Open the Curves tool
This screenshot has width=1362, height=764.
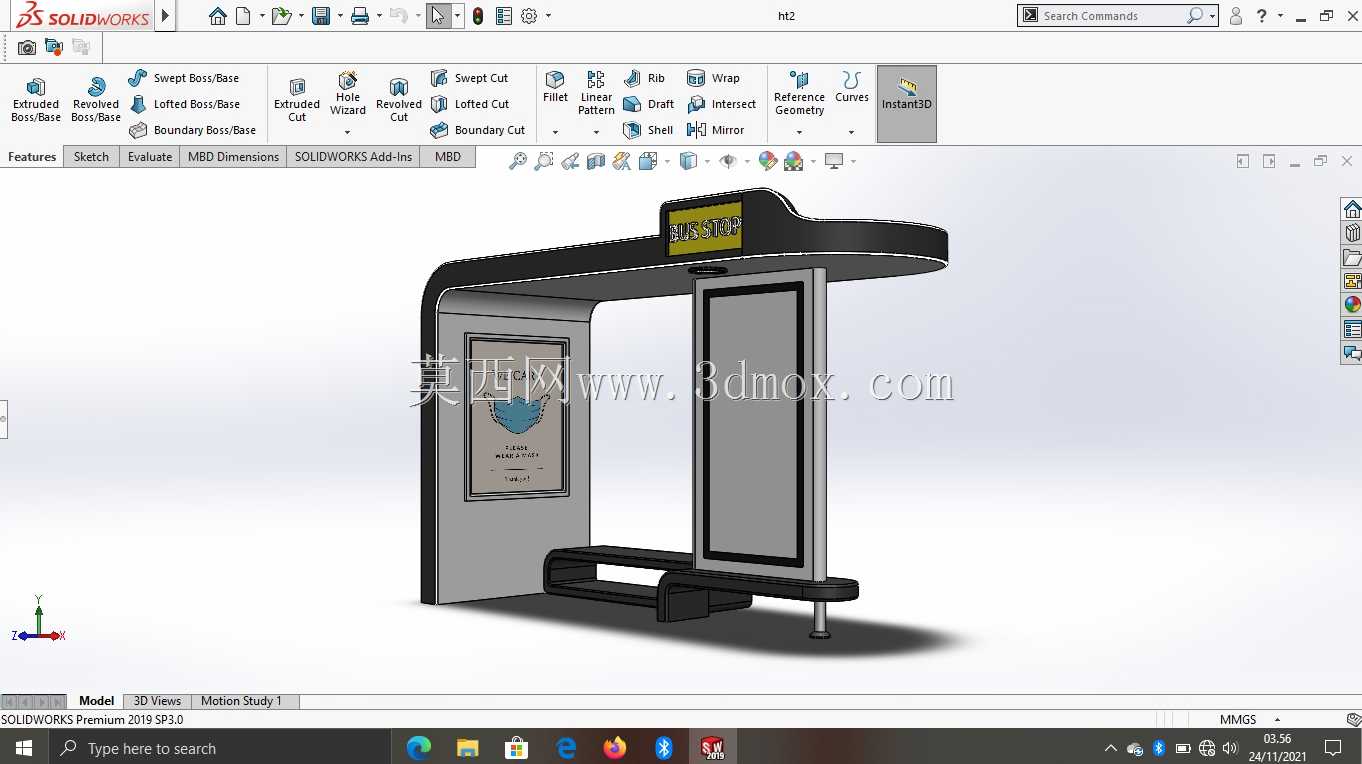tap(852, 88)
